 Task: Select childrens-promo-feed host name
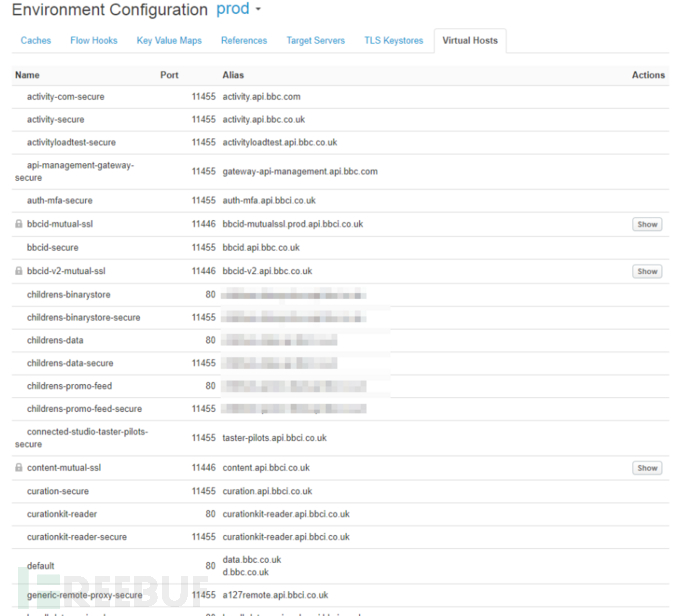pyautogui.click(x=70, y=386)
